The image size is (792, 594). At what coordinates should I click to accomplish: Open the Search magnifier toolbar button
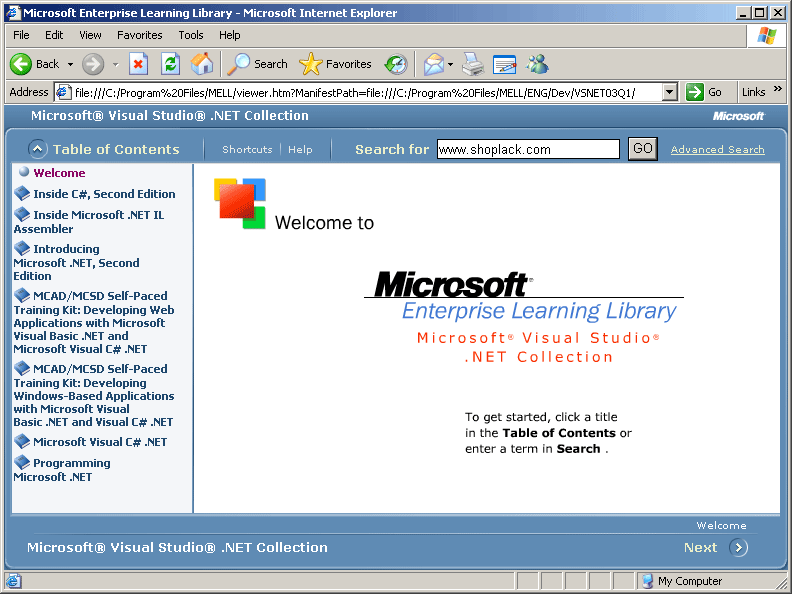(x=258, y=64)
